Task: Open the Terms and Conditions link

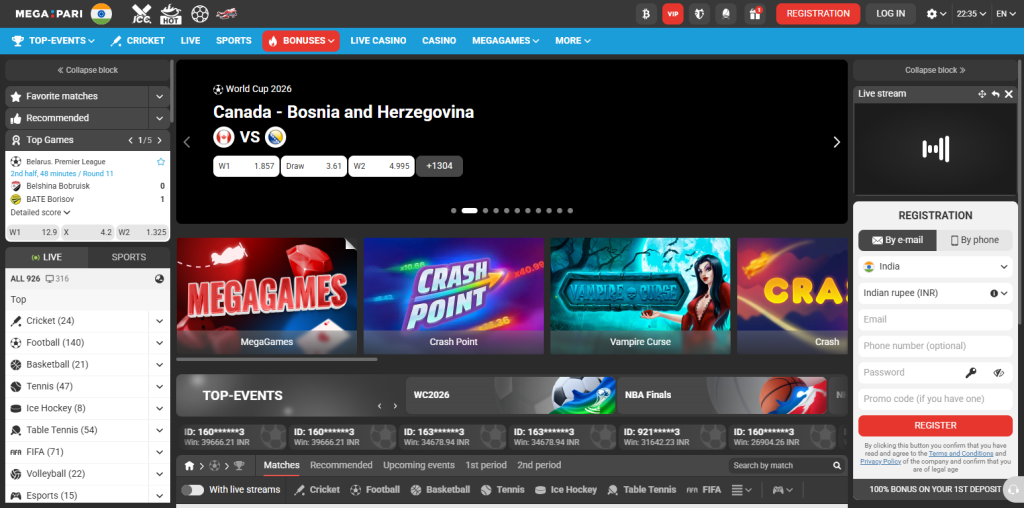Action: [961, 453]
